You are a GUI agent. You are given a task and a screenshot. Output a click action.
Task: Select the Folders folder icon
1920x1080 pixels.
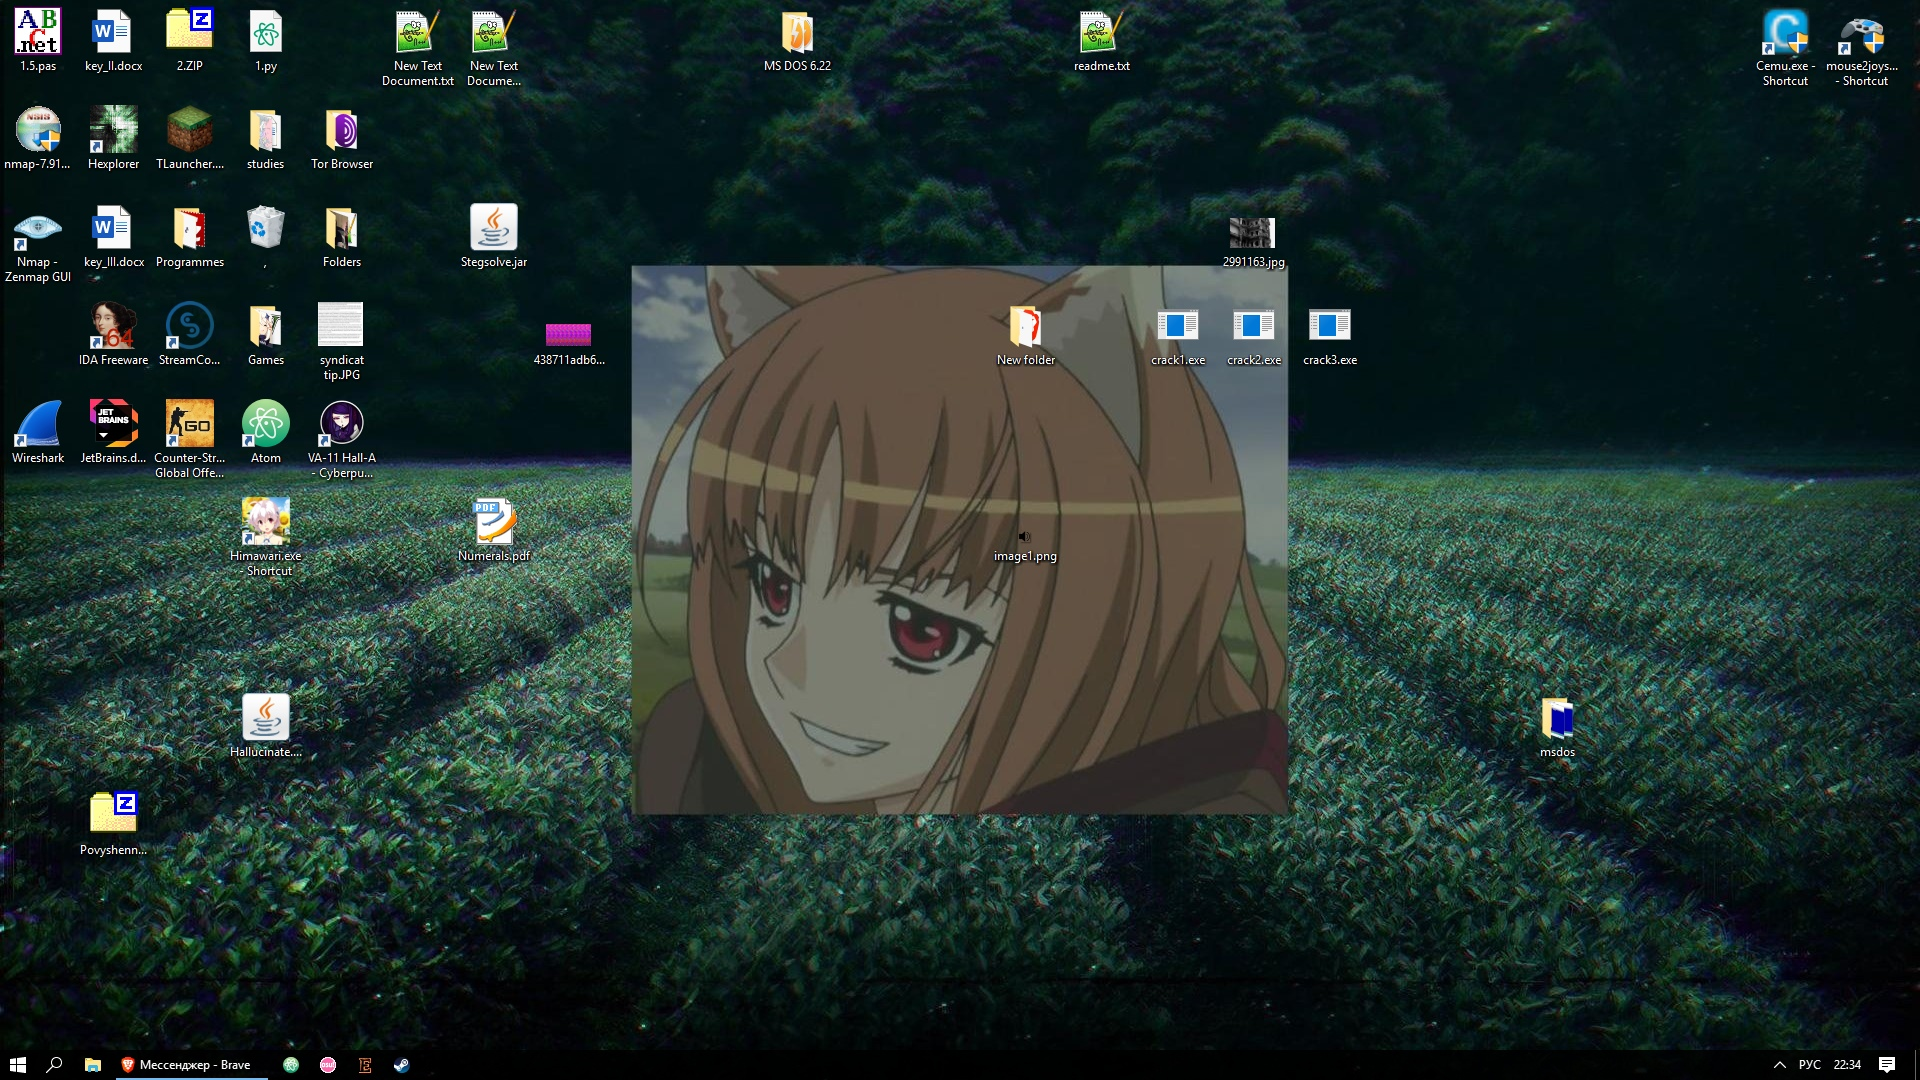click(341, 228)
